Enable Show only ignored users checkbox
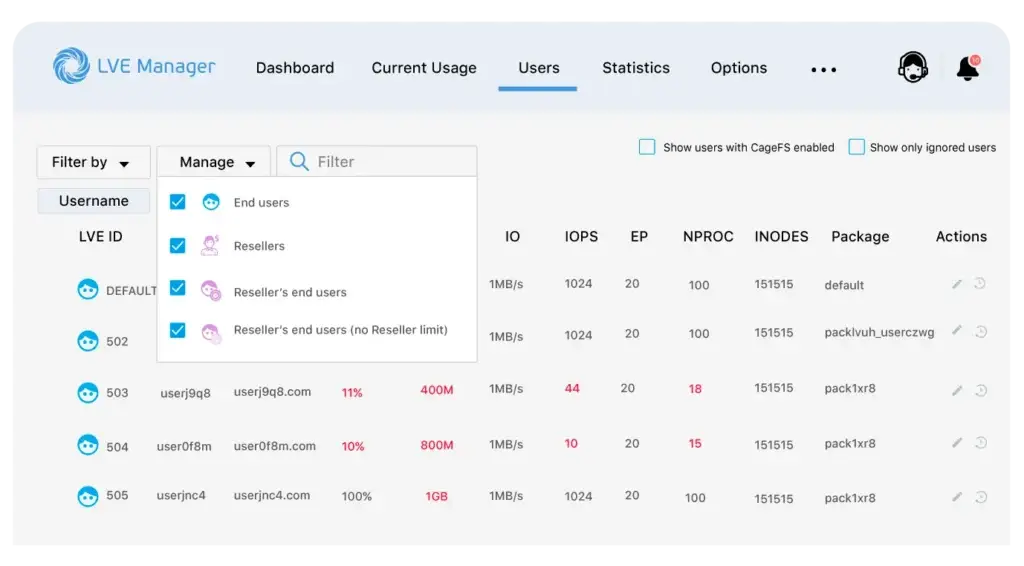1024x566 pixels. 856,147
